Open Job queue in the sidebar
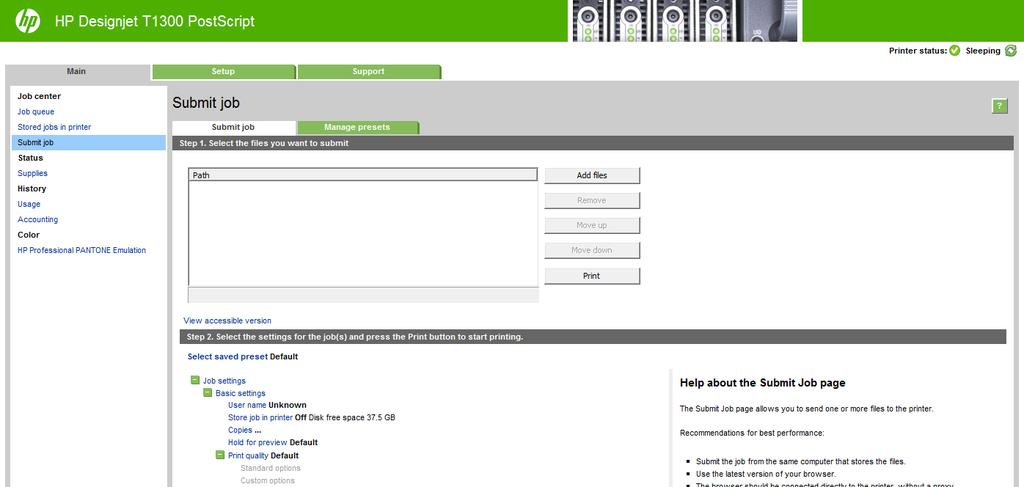The image size is (1024, 487). tap(36, 112)
